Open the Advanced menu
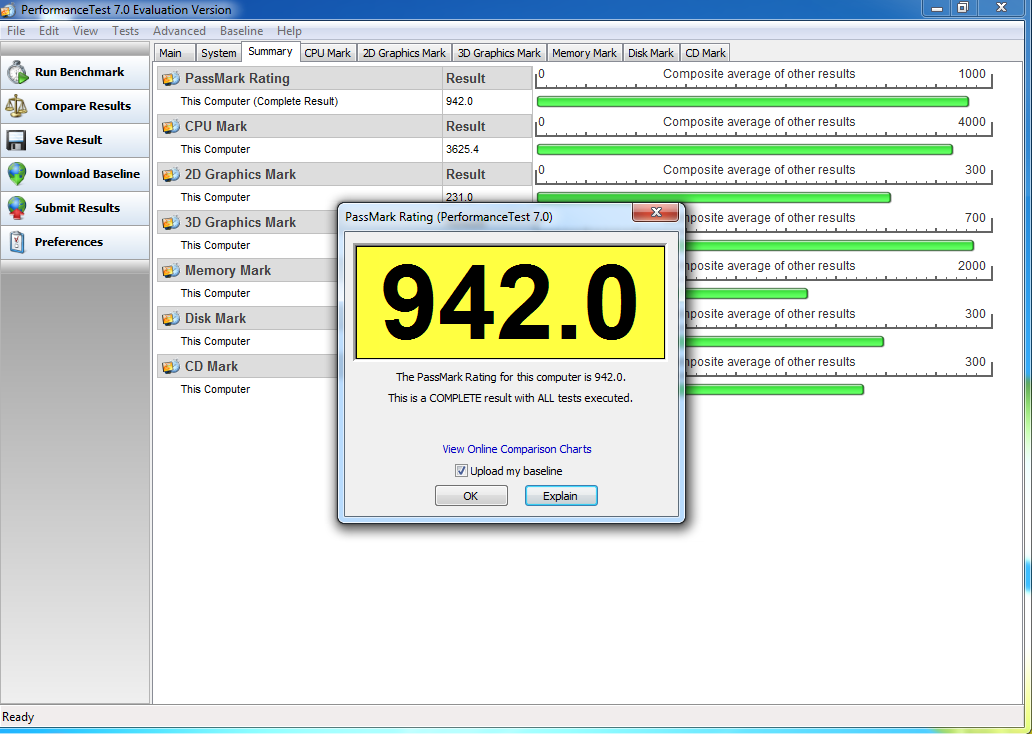 pyautogui.click(x=179, y=31)
